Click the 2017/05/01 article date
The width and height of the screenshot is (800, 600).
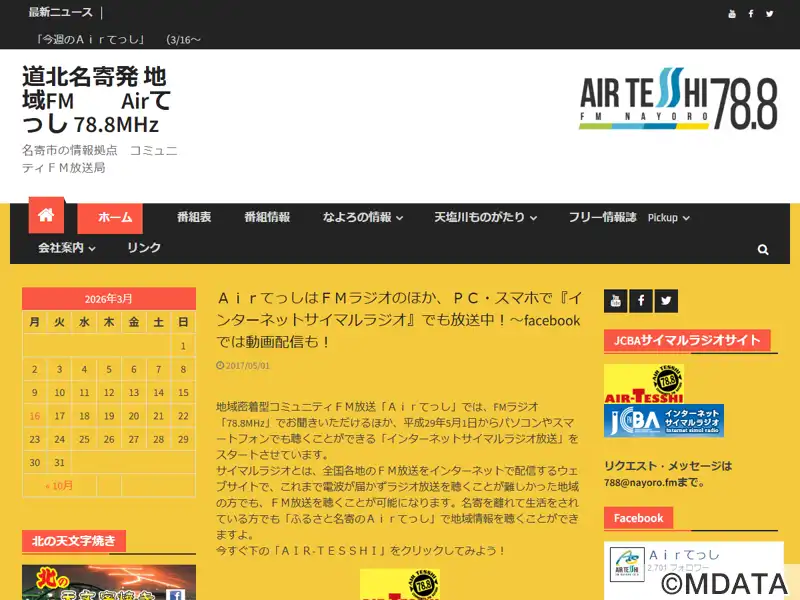[243, 366]
